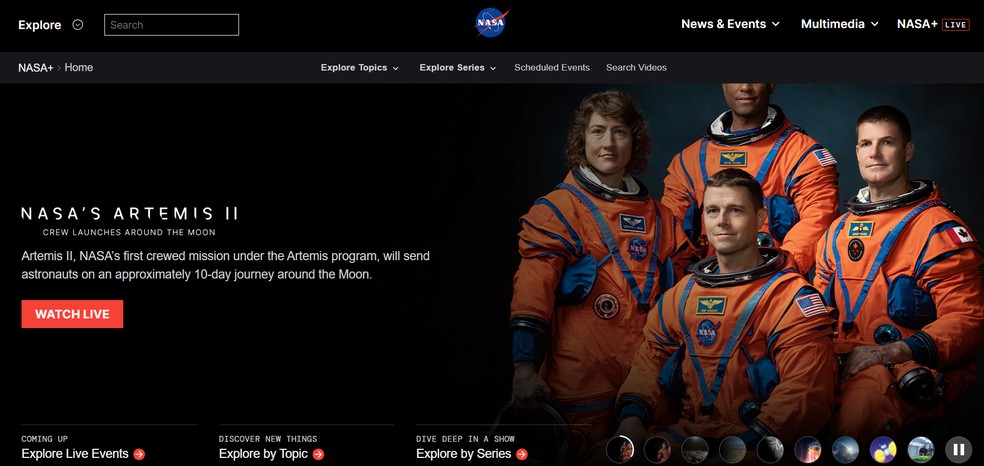This screenshot has height=466, width=984.
Task: Click the NASA+ breadcrumb link
Action: 35,68
